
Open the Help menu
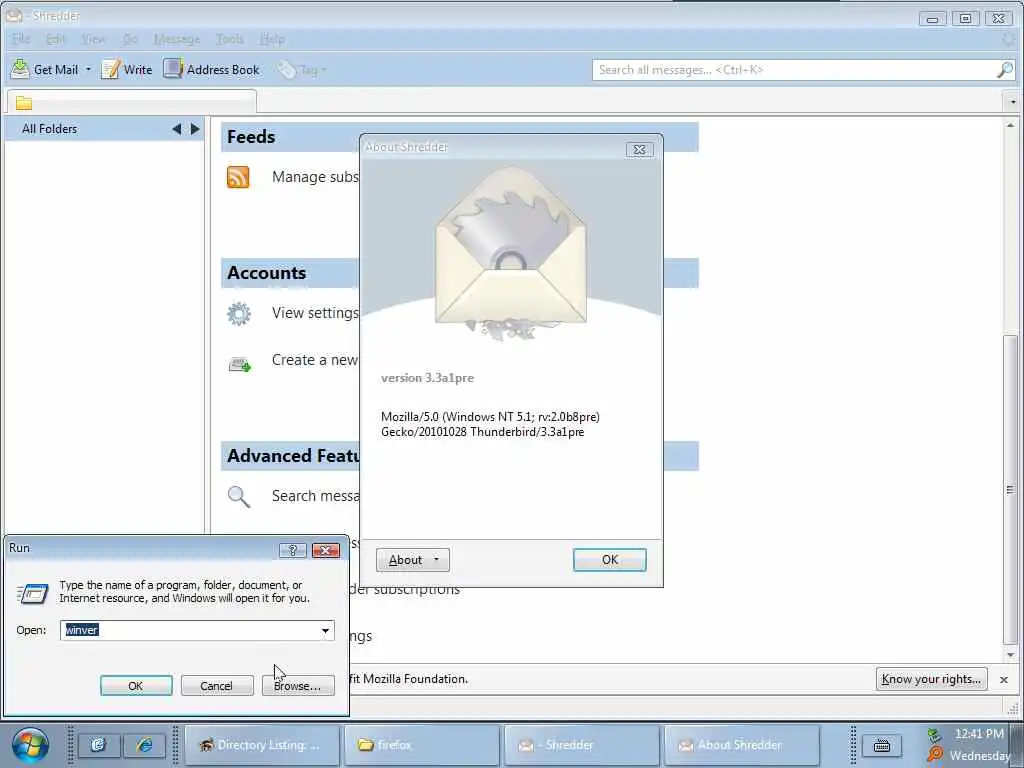272,39
